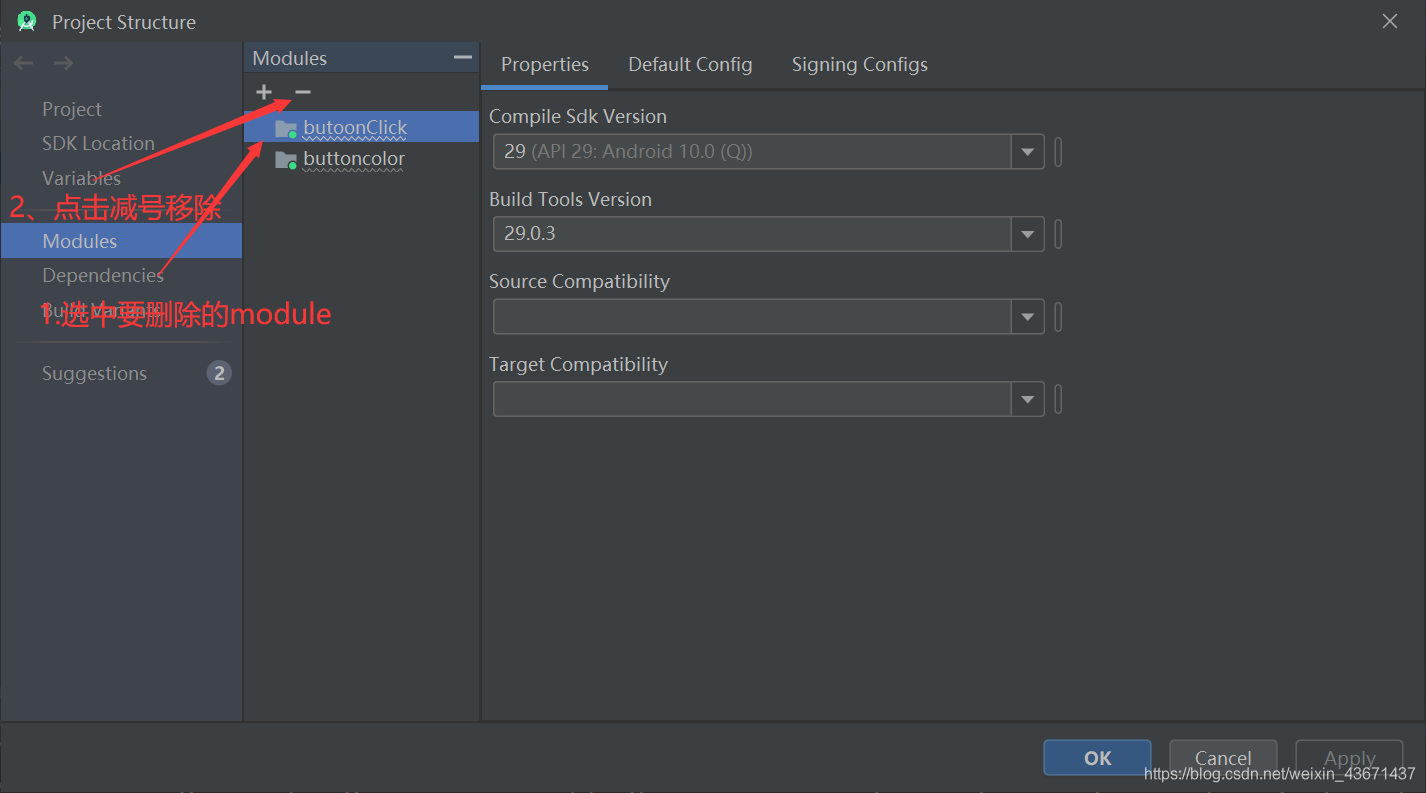This screenshot has width=1426, height=793.
Task: Click the empty Target Compatibility field
Action: coord(753,399)
